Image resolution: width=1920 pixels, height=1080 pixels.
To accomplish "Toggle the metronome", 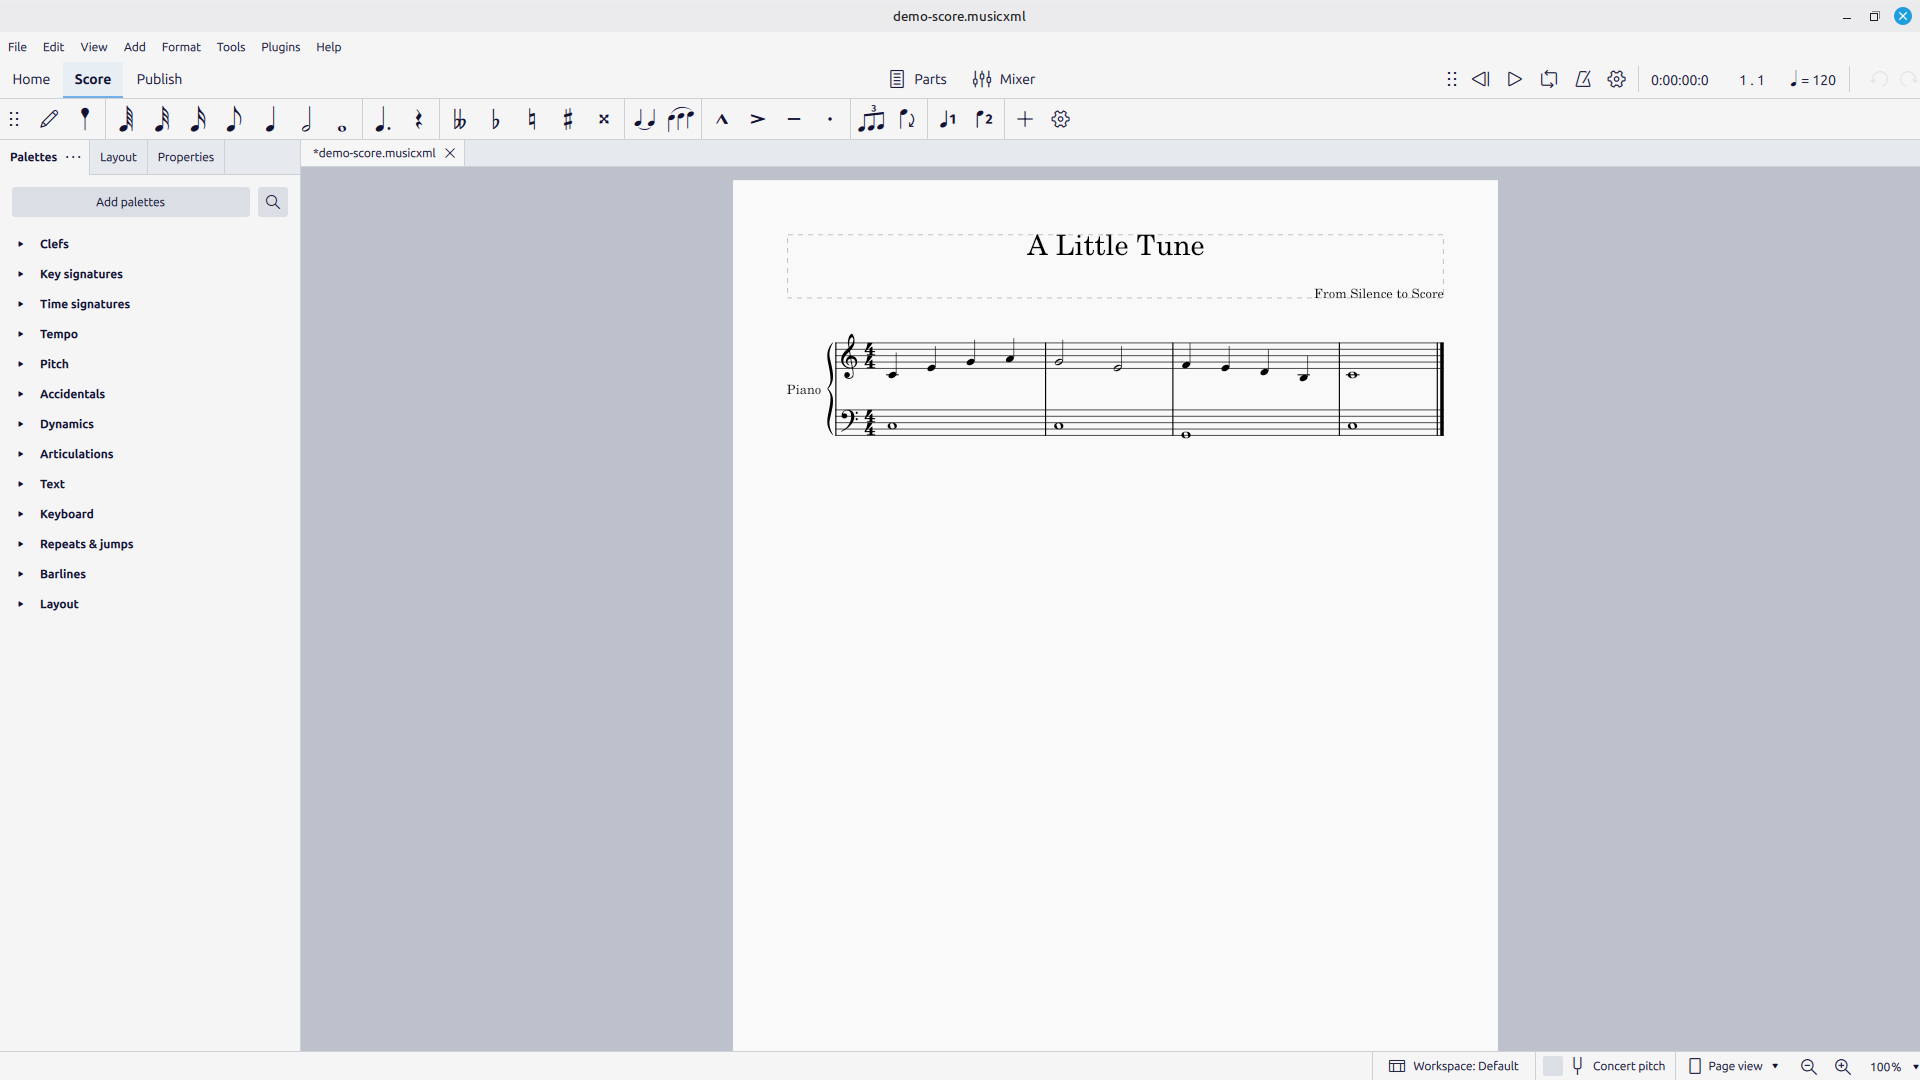I will [1583, 79].
